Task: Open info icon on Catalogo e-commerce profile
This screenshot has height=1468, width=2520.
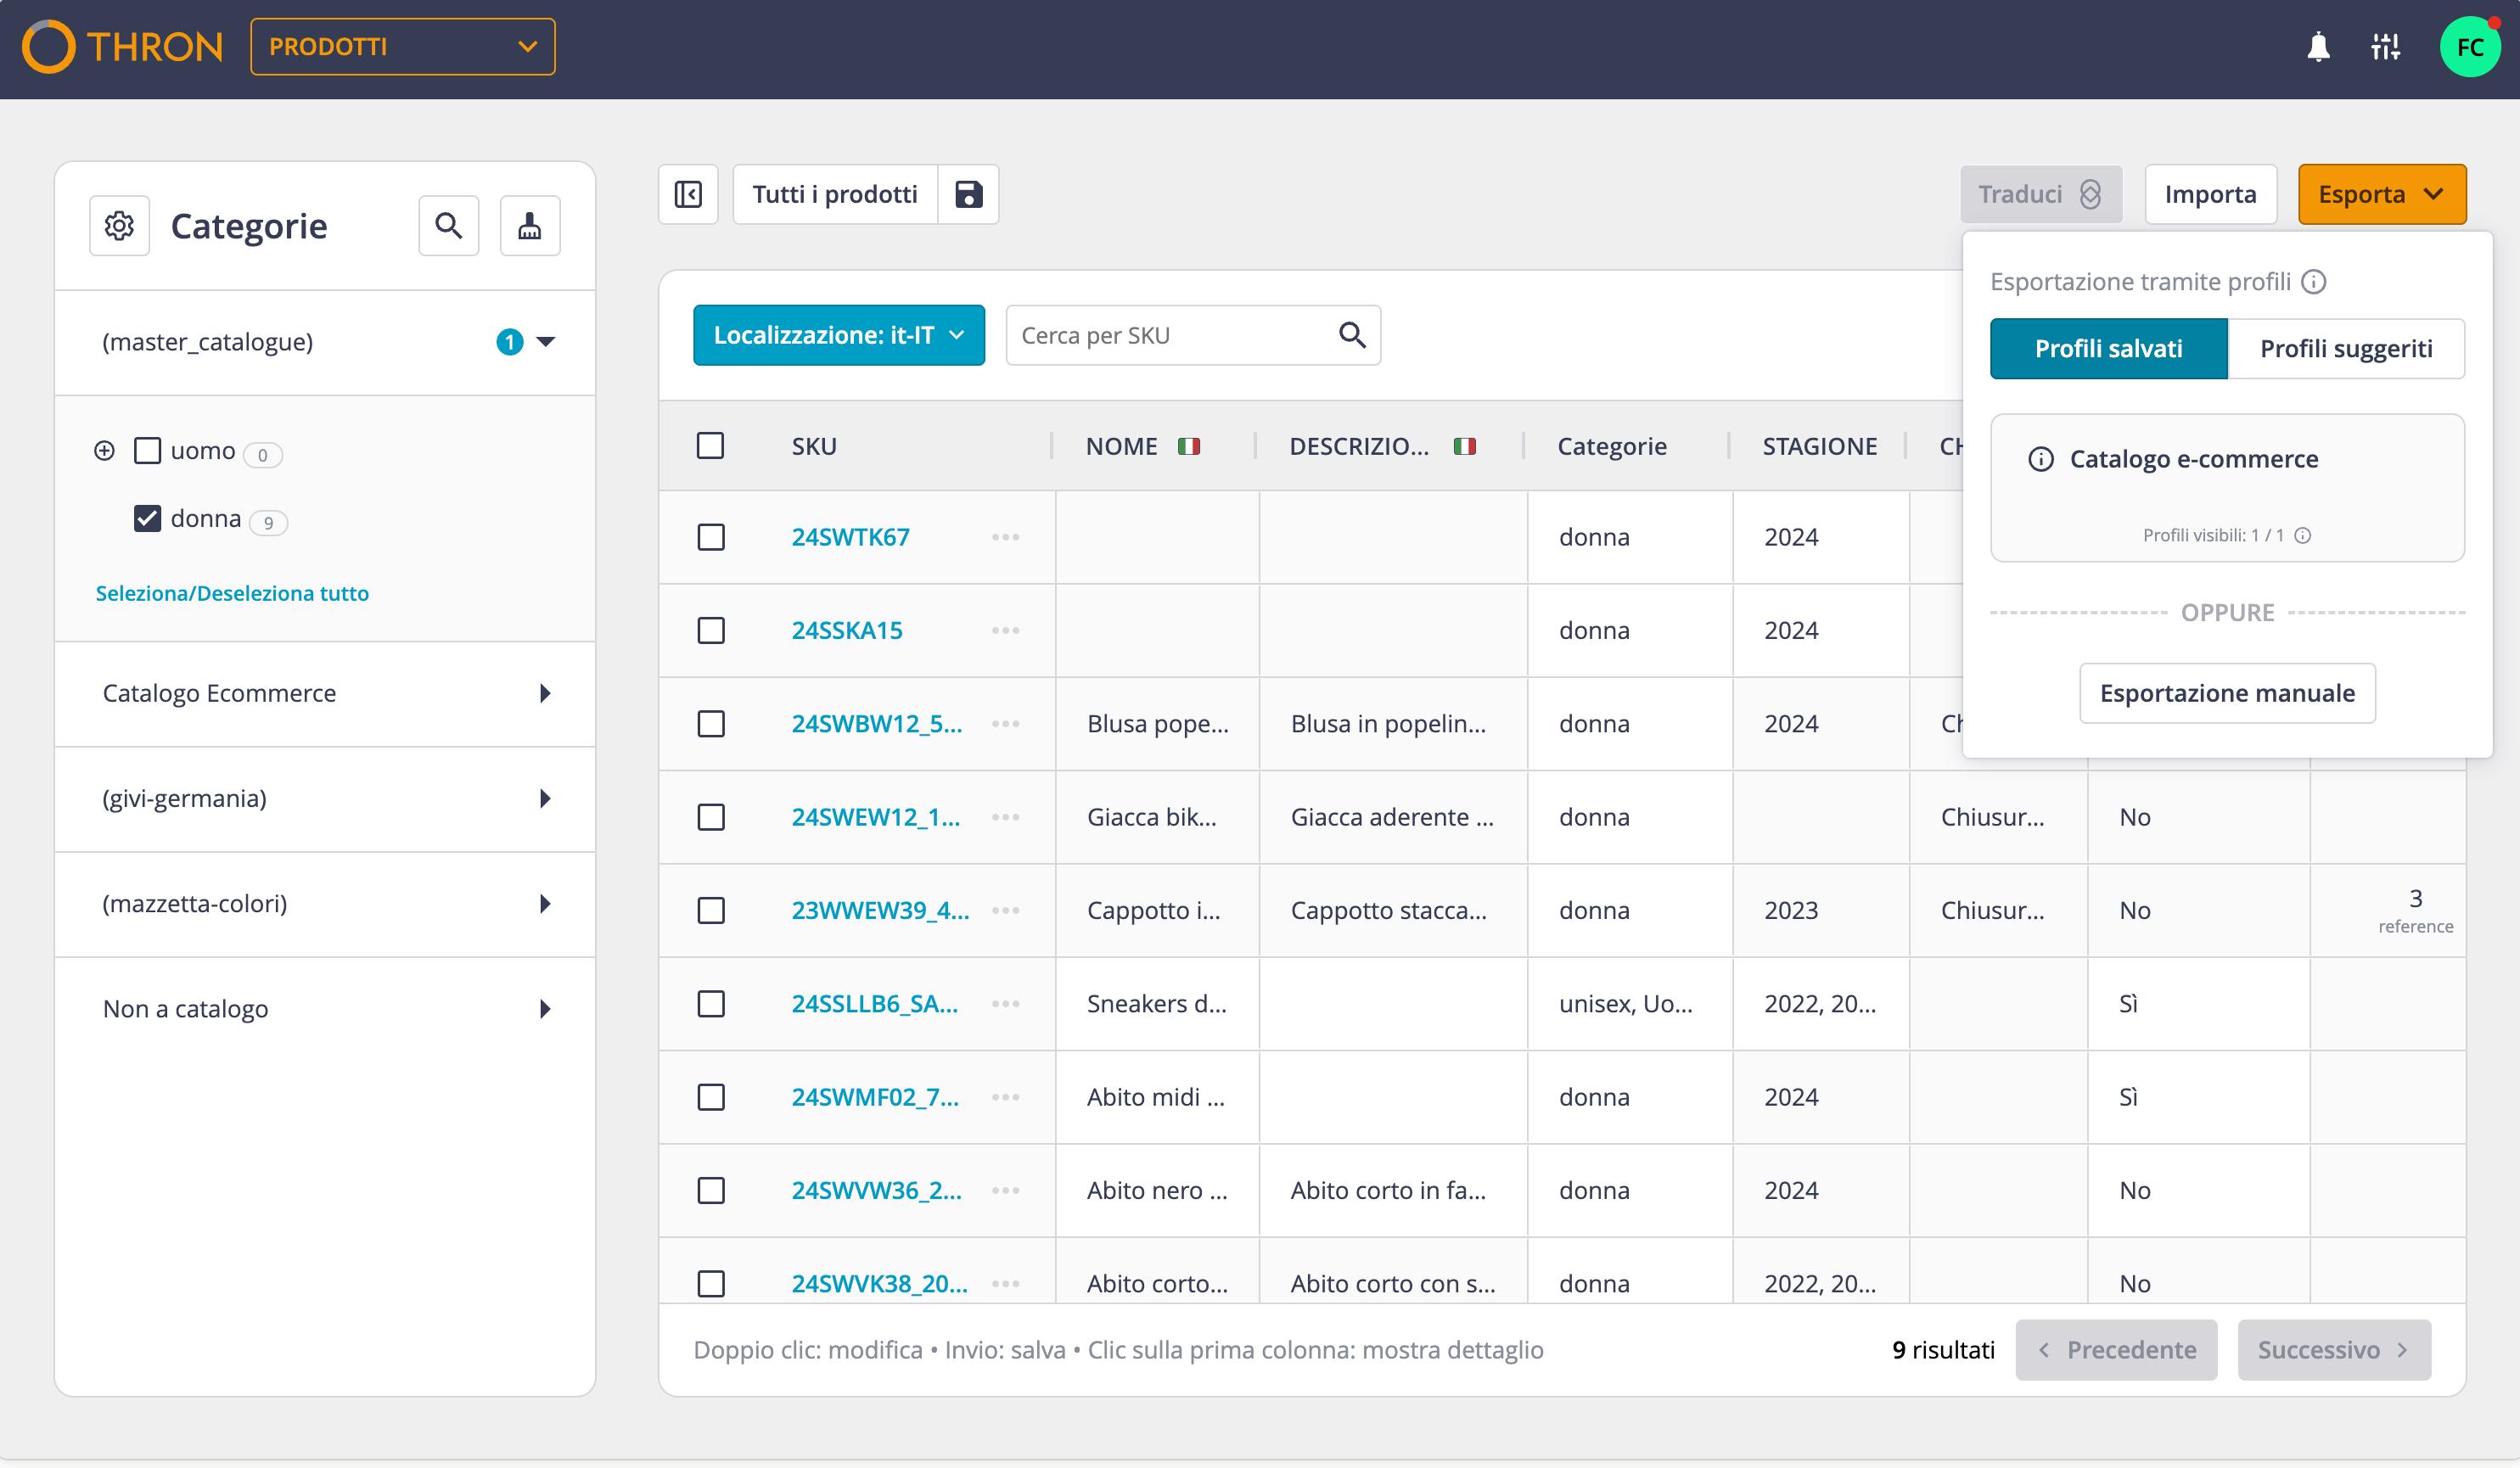Action: click(x=2041, y=459)
